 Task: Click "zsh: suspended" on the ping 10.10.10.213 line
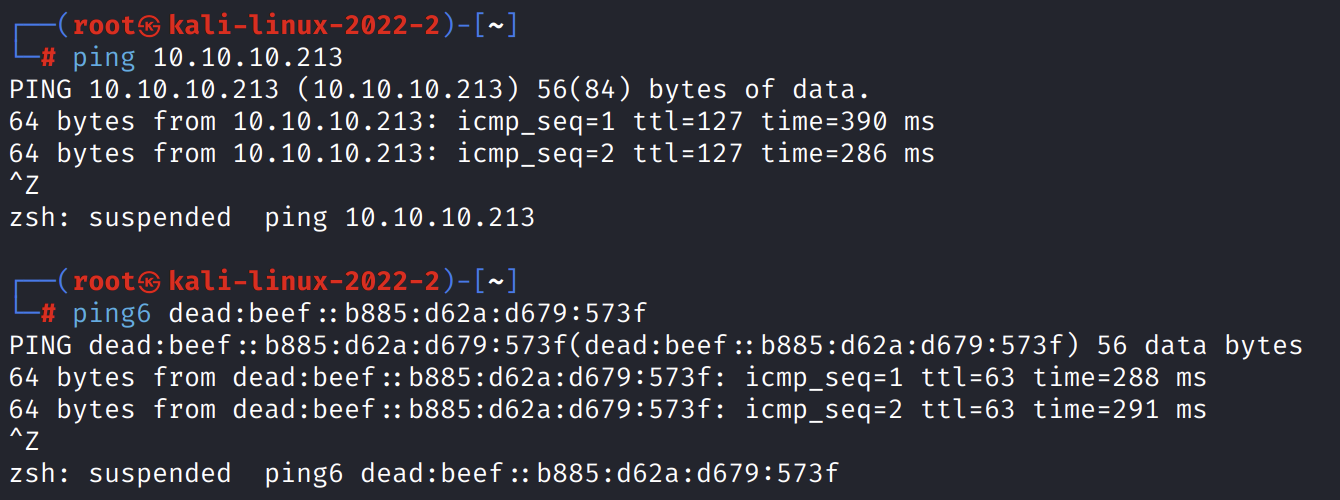120,217
